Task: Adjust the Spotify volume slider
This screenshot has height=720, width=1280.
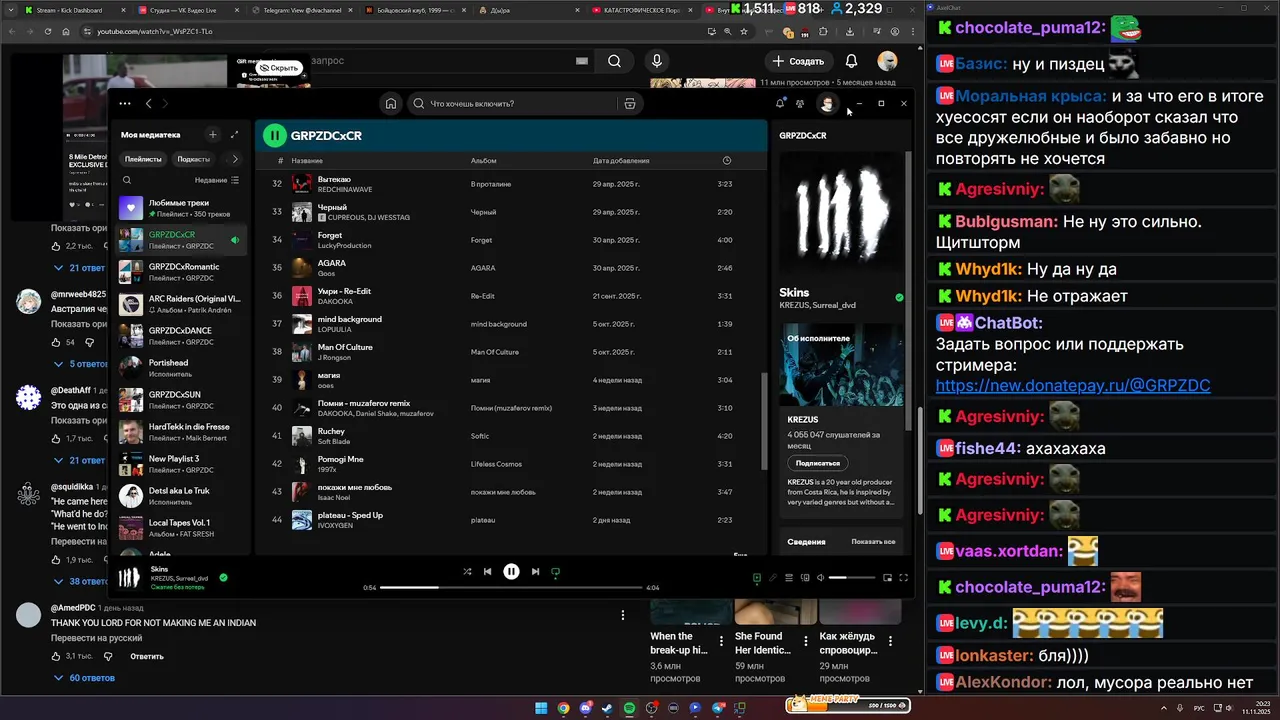Action: (852, 577)
